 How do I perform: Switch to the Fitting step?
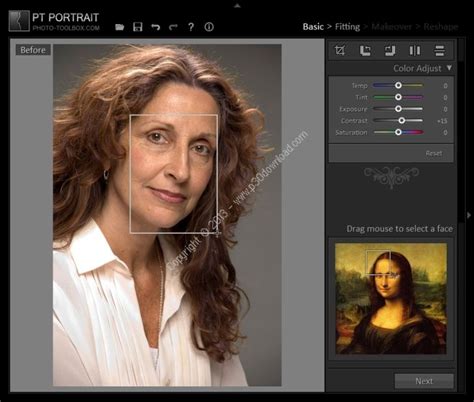coord(347,27)
